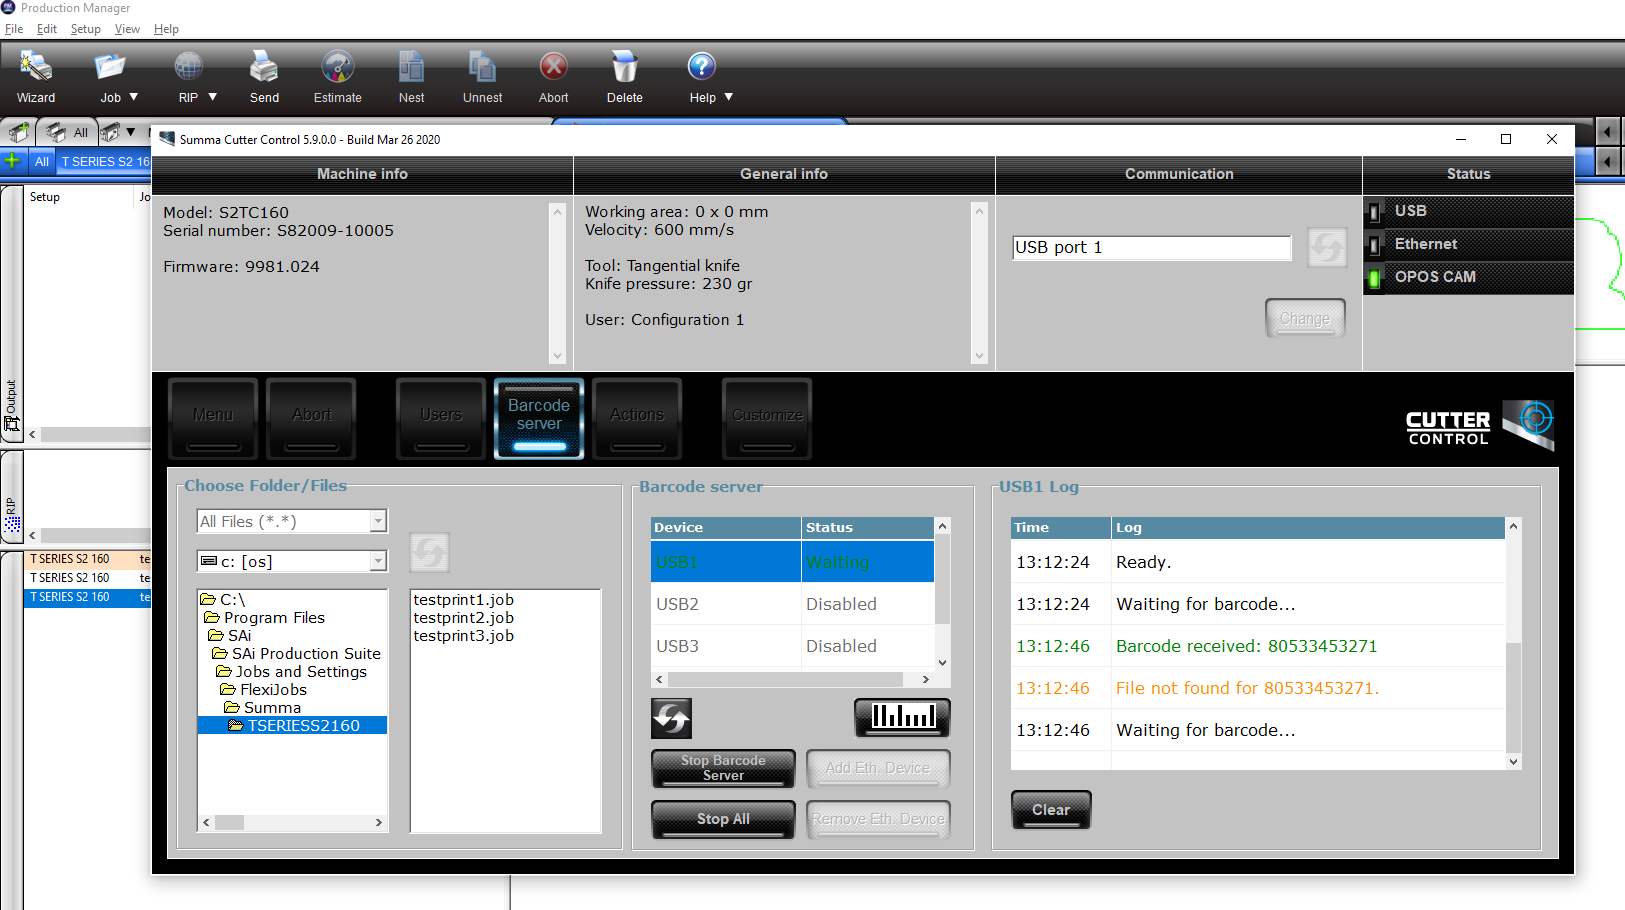Viewport: 1625px width, 910px height.
Task: Click the Remove Eth. Device button
Action: [x=878, y=819]
